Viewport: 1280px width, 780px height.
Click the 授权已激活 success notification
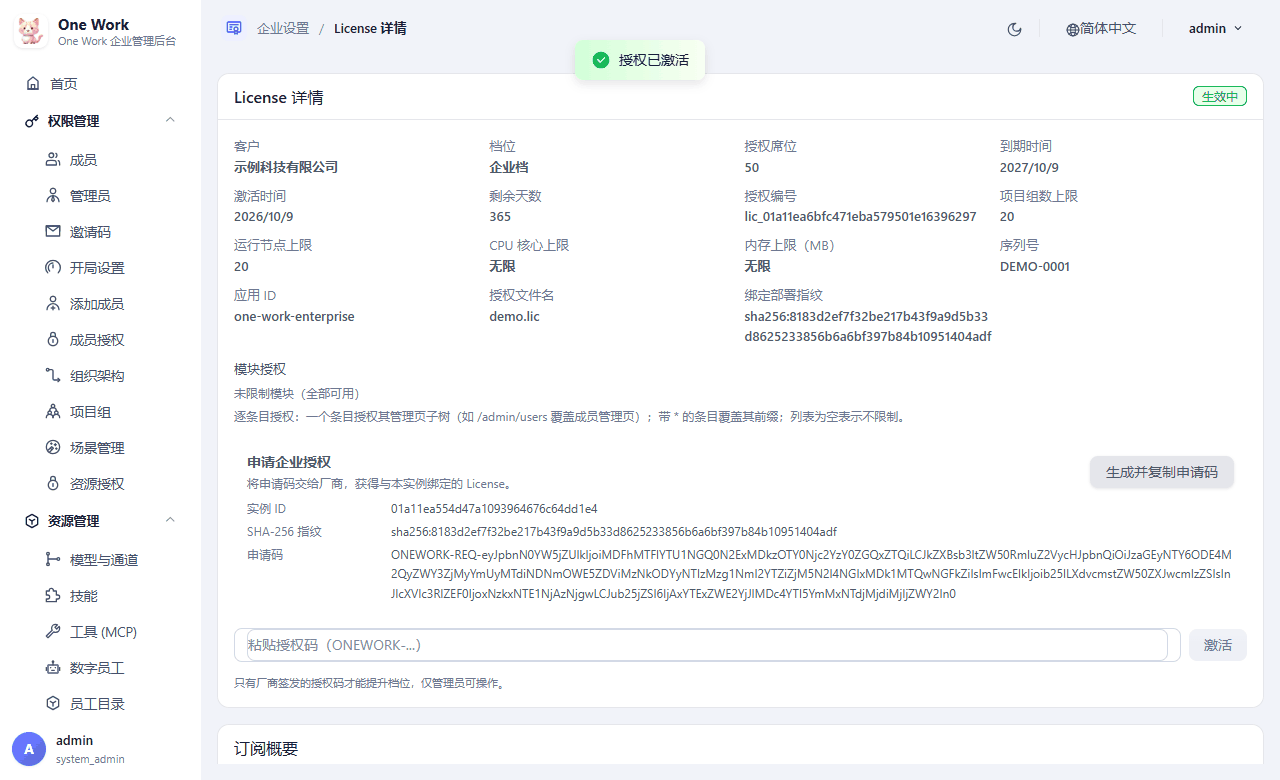click(640, 60)
